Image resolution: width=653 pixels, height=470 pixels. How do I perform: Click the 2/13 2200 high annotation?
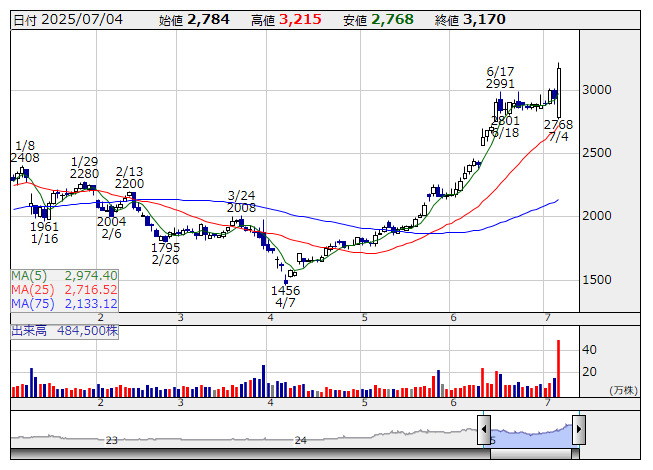(x=130, y=178)
